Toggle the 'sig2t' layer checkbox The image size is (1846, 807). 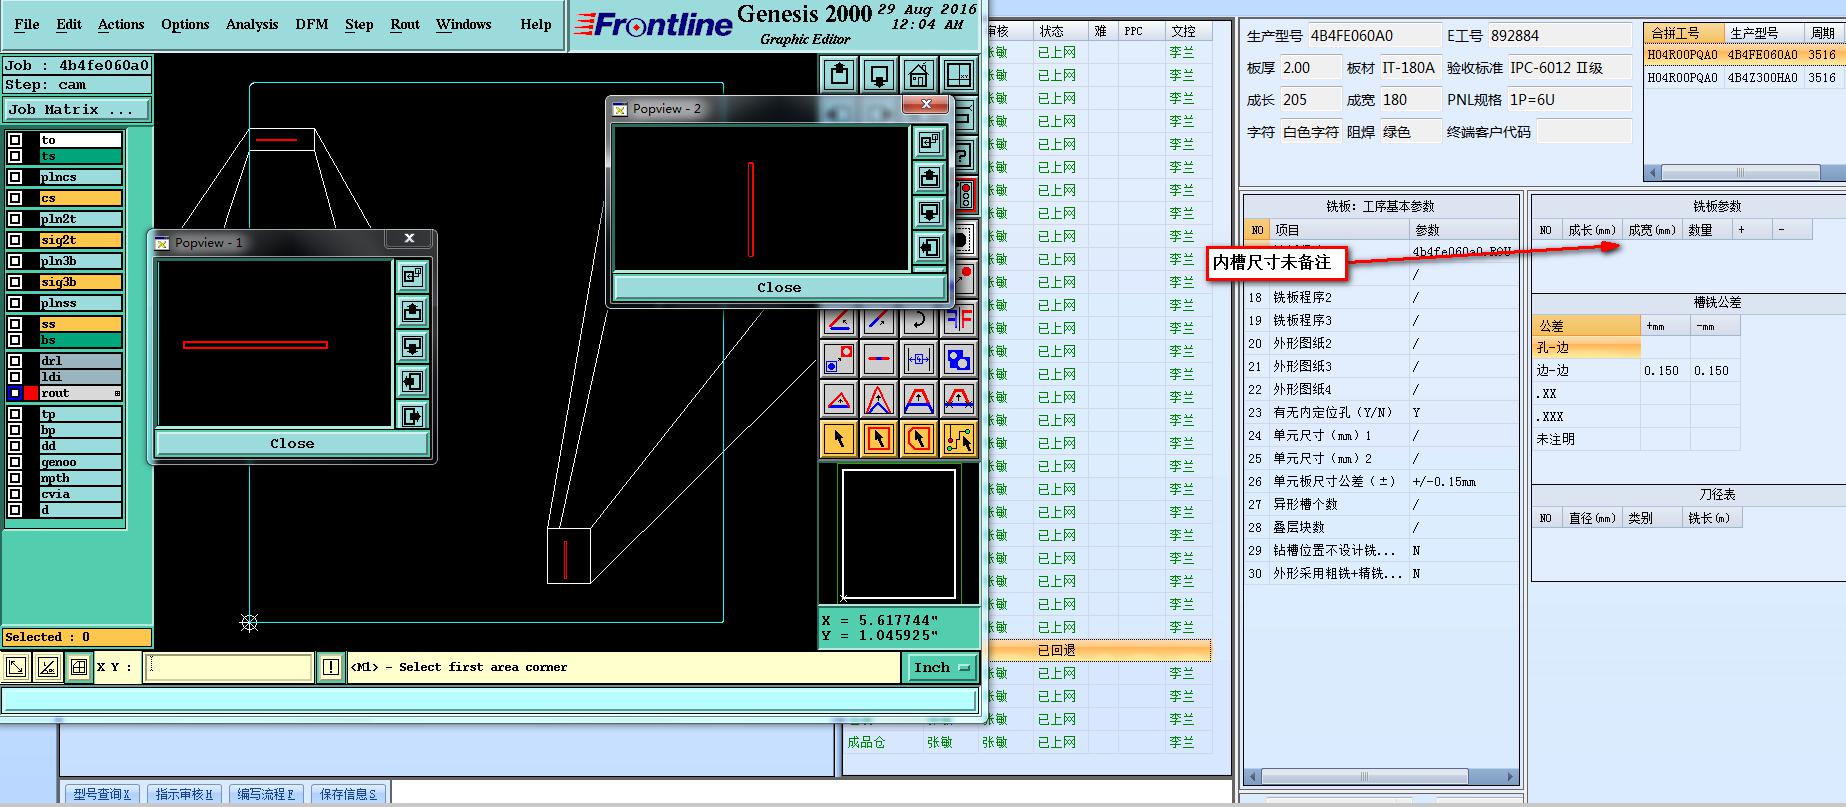[x=15, y=240]
